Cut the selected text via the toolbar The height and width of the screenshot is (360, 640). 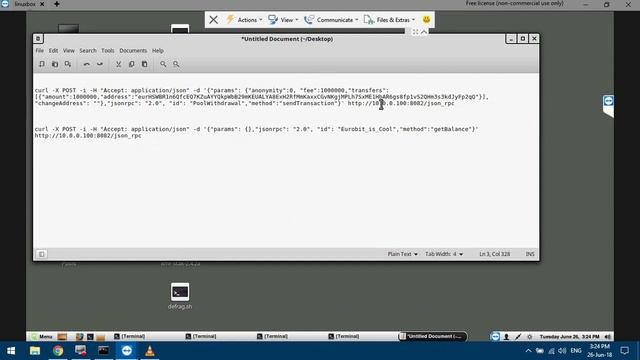click(x=118, y=64)
